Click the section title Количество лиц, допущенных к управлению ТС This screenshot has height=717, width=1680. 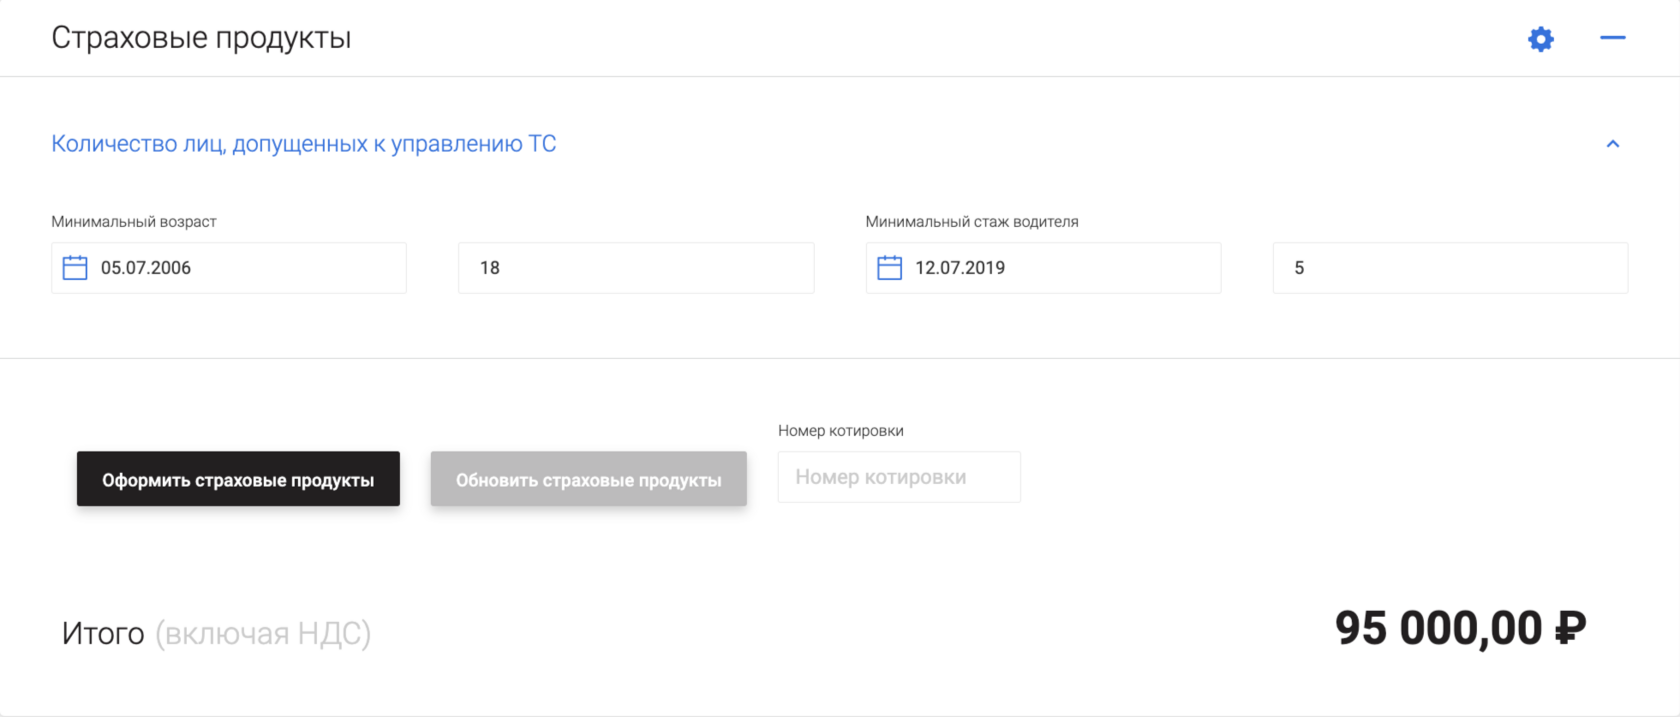coord(304,144)
